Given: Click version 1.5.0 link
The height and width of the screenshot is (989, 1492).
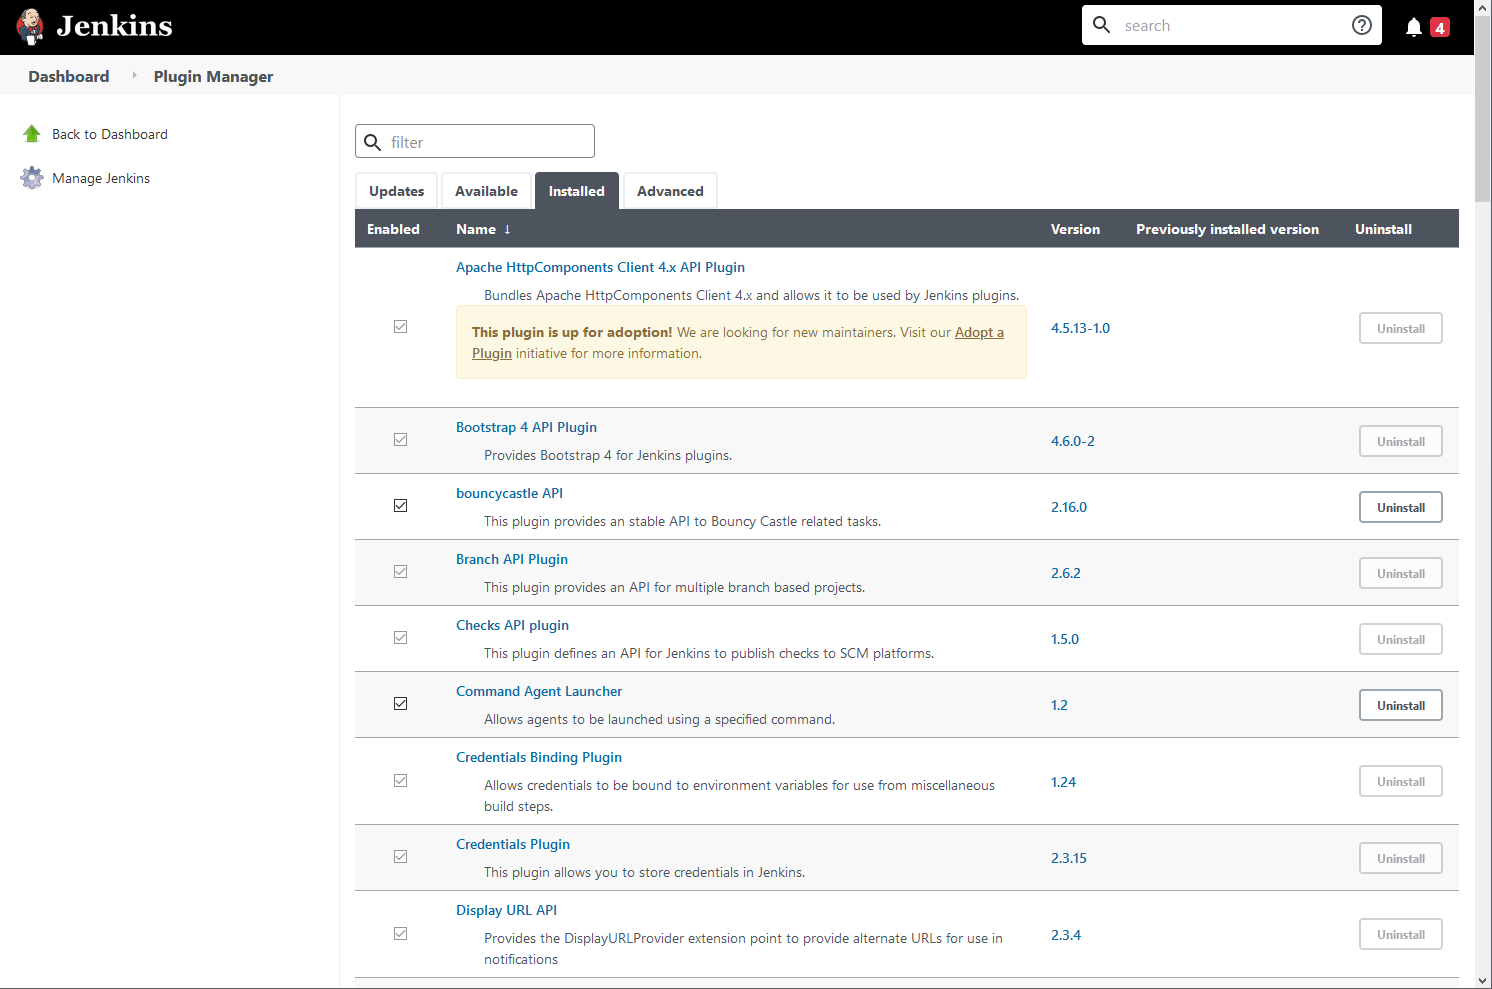Looking at the screenshot, I should [1065, 639].
